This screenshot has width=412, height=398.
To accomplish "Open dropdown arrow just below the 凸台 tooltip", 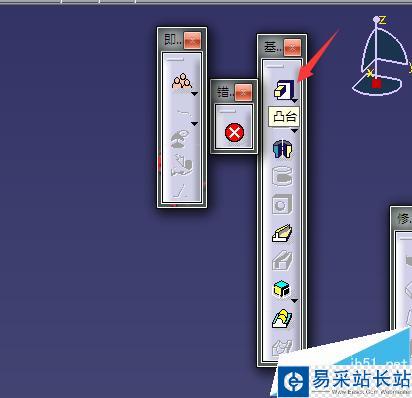I will (294, 131).
